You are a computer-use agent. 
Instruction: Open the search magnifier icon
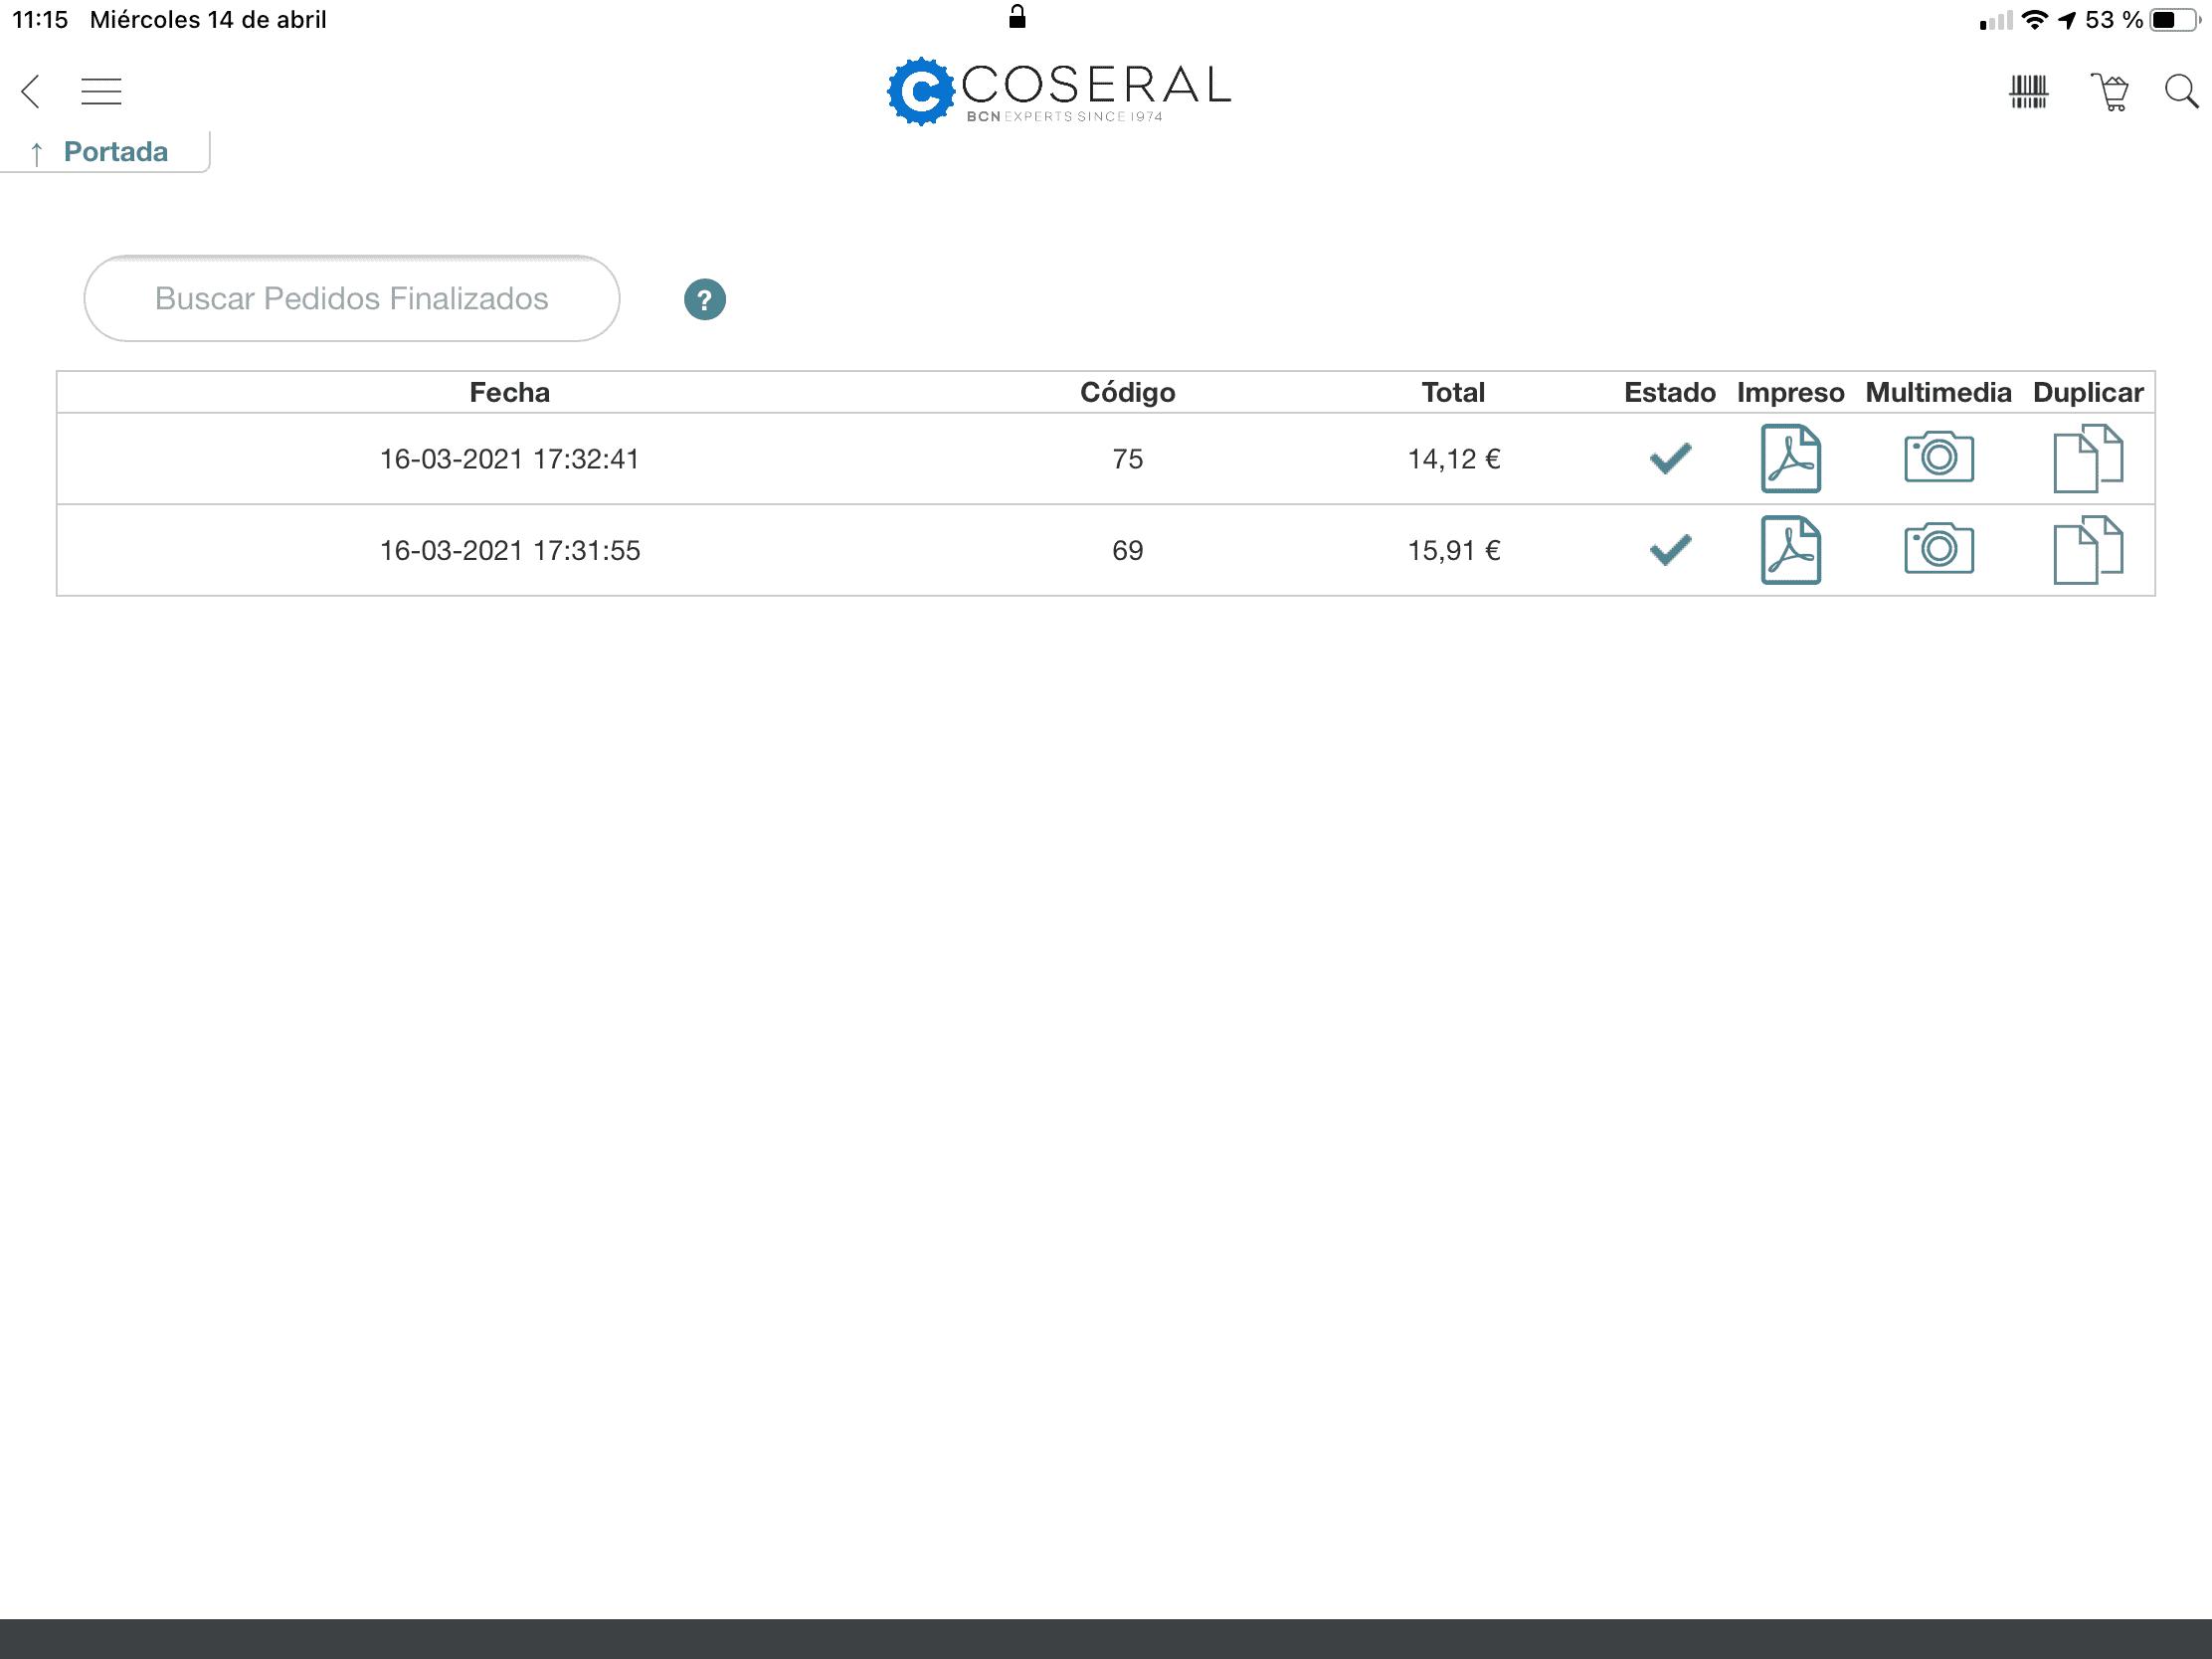(2181, 91)
